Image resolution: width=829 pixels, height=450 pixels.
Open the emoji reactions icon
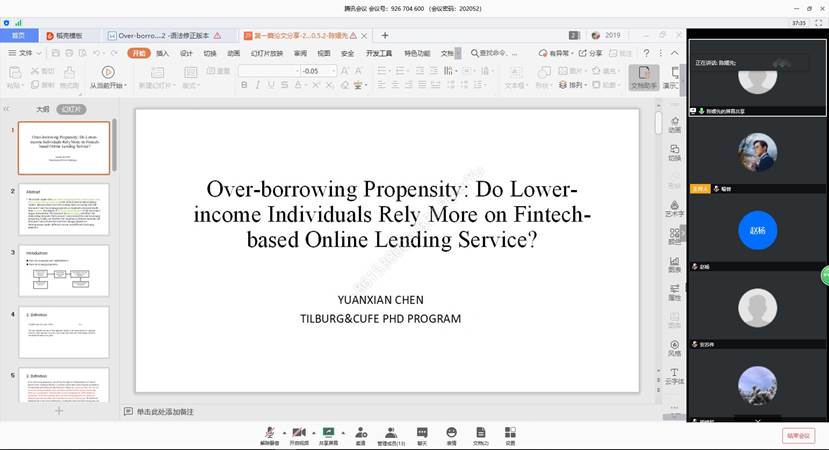coord(451,431)
